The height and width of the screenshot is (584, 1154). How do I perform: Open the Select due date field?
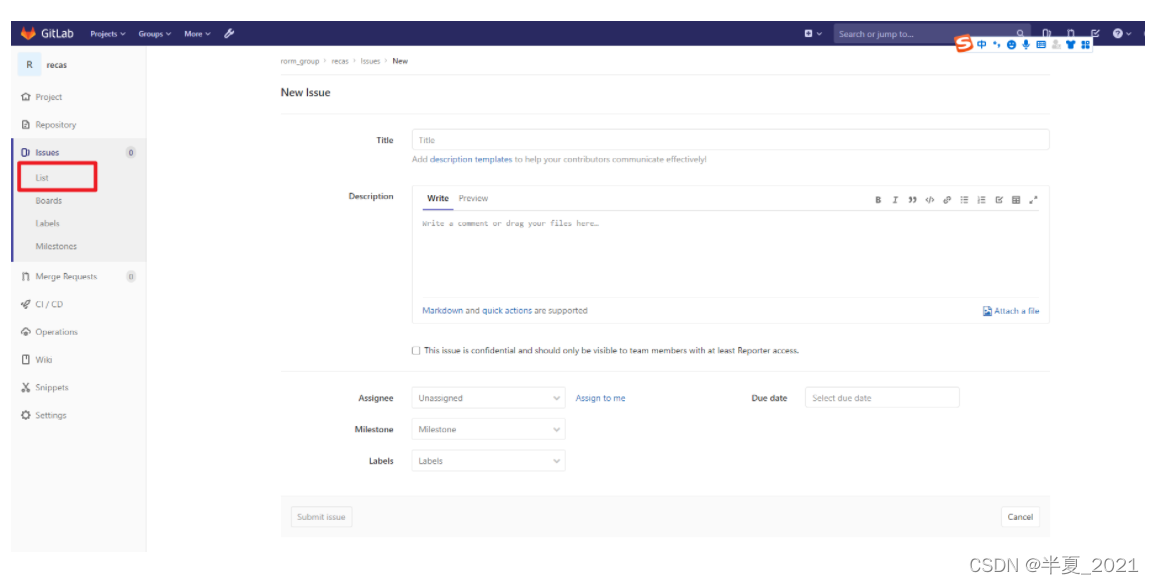882,398
